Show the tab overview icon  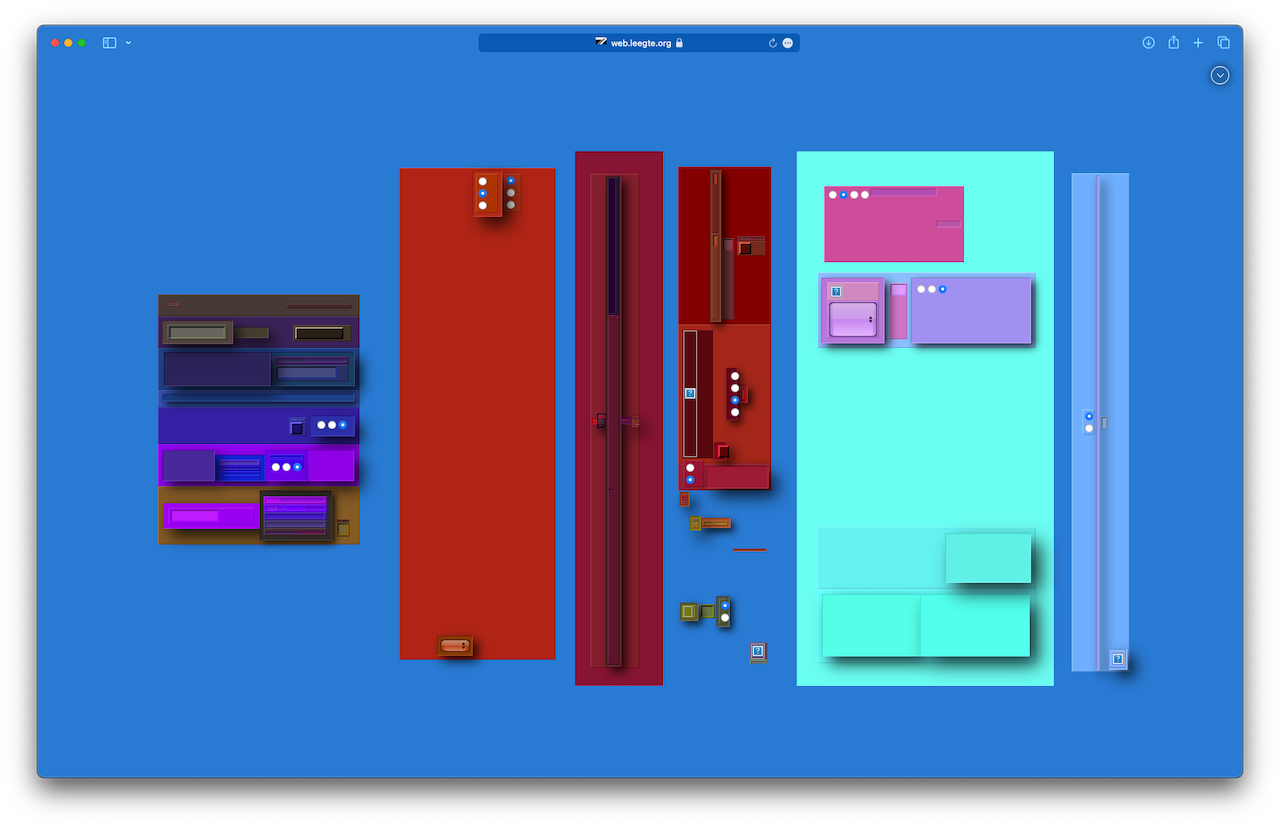tap(1223, 43)
